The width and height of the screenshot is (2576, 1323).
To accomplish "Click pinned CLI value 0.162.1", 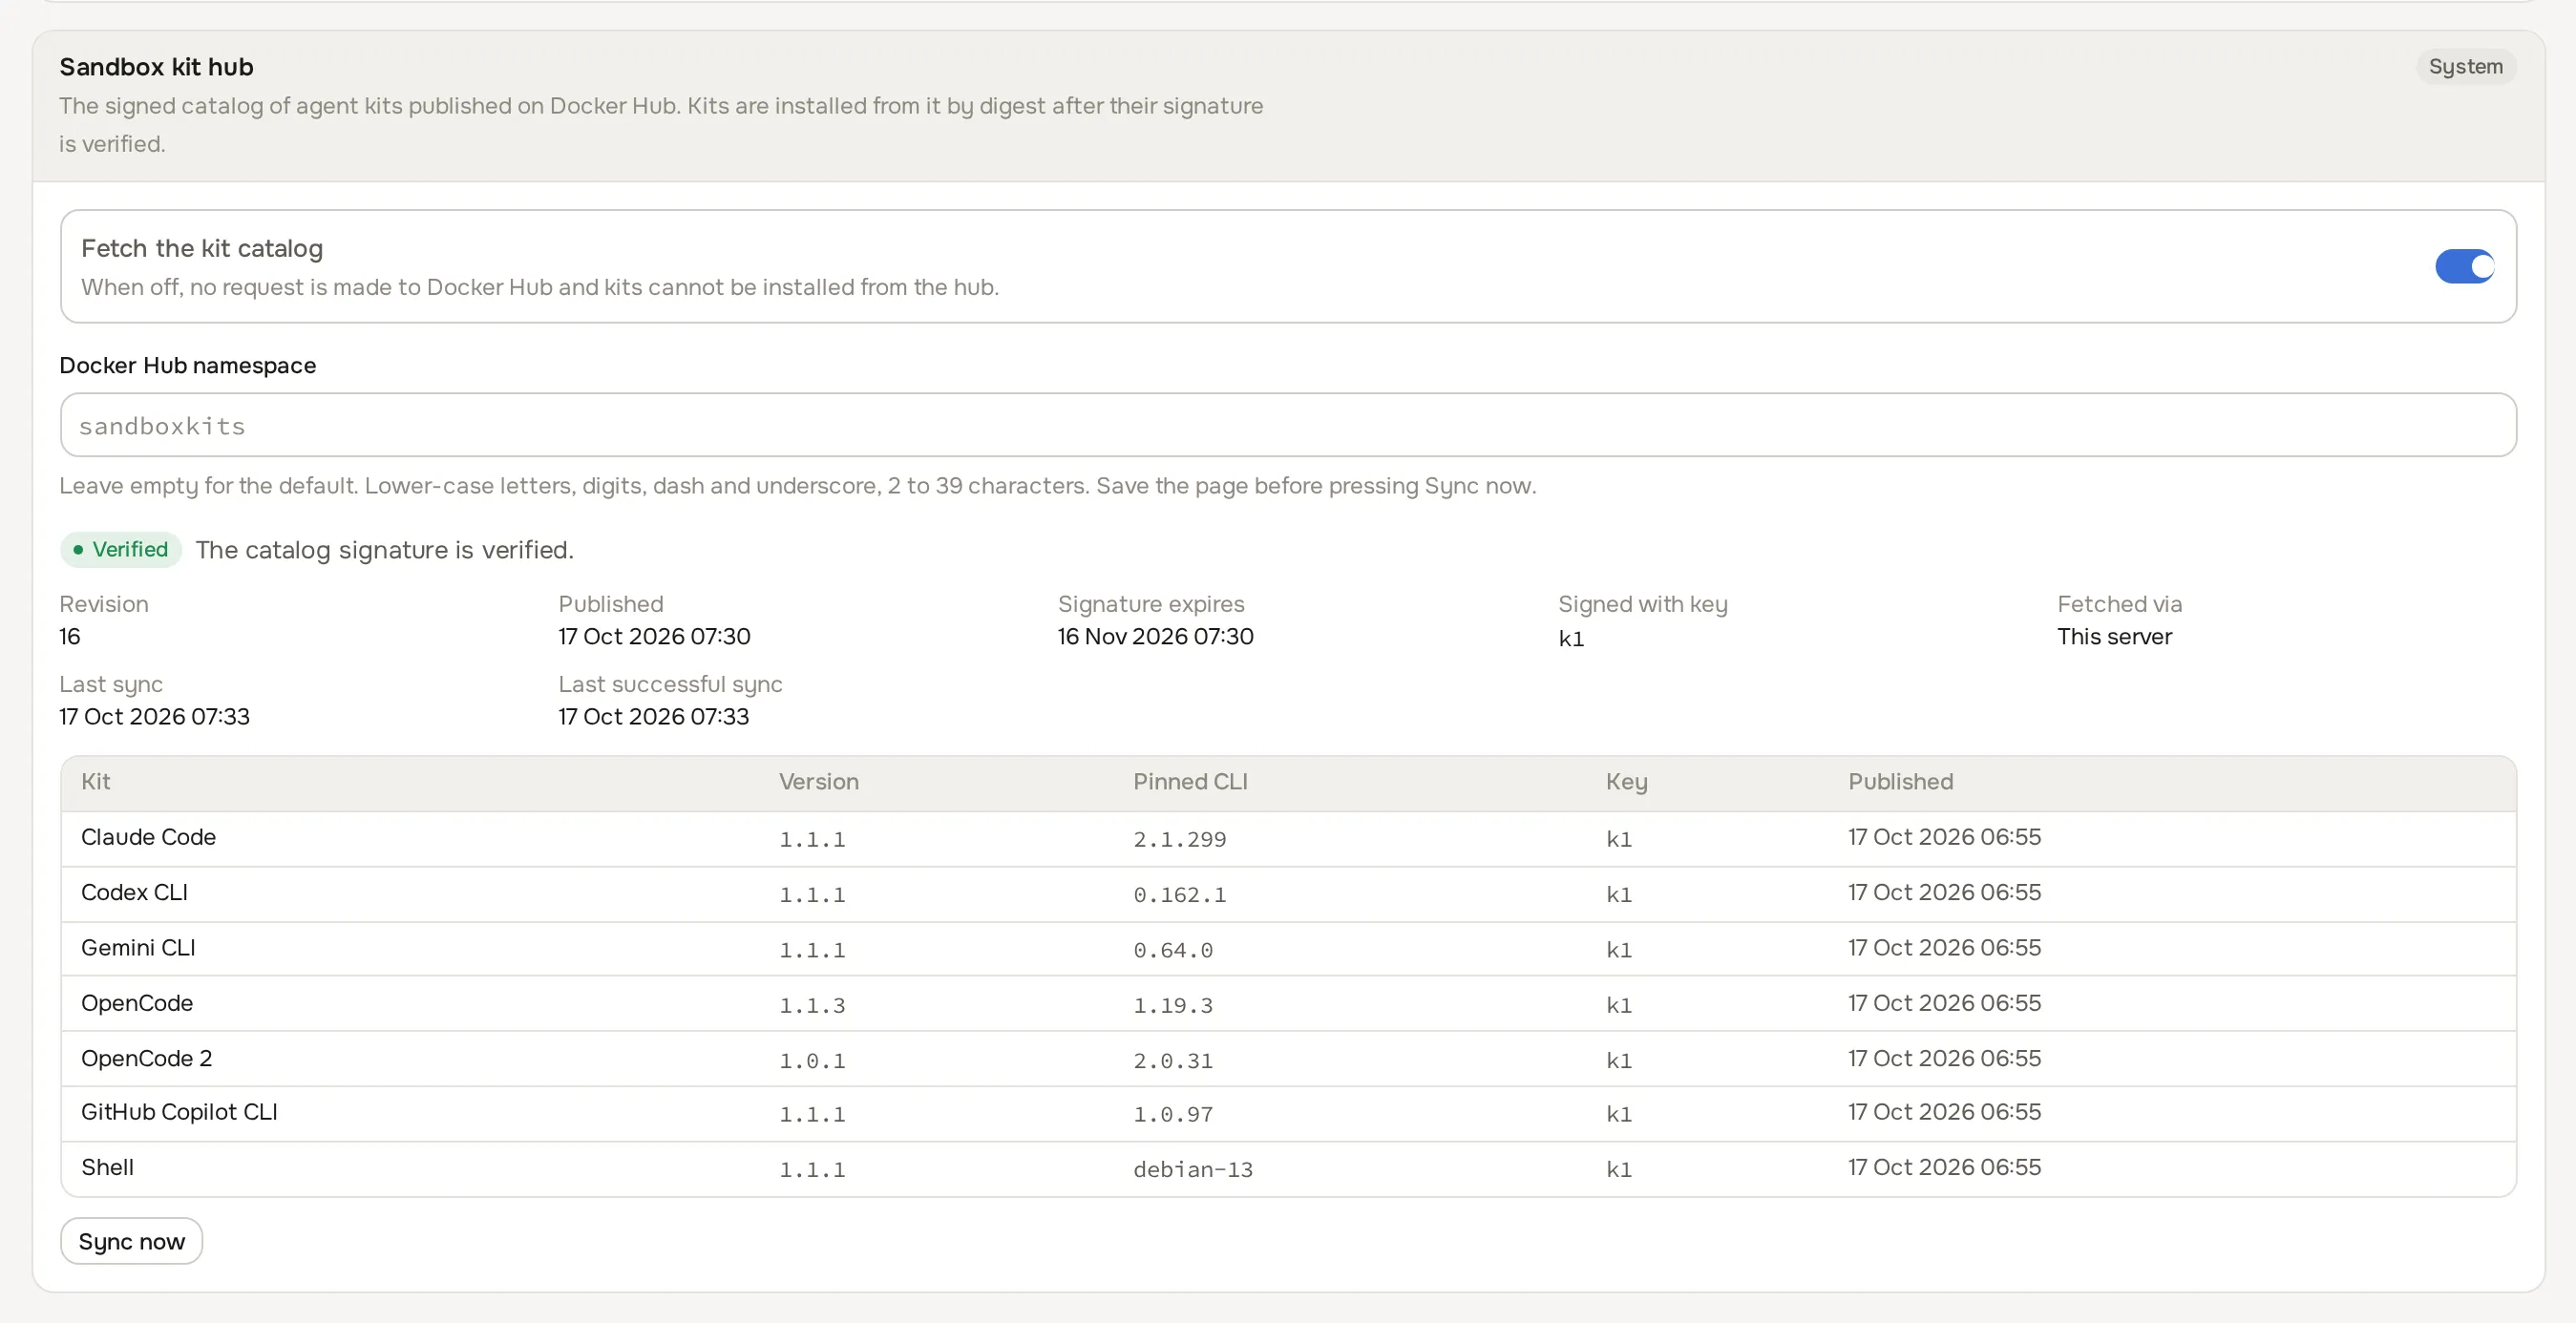I will (1179, 894).
